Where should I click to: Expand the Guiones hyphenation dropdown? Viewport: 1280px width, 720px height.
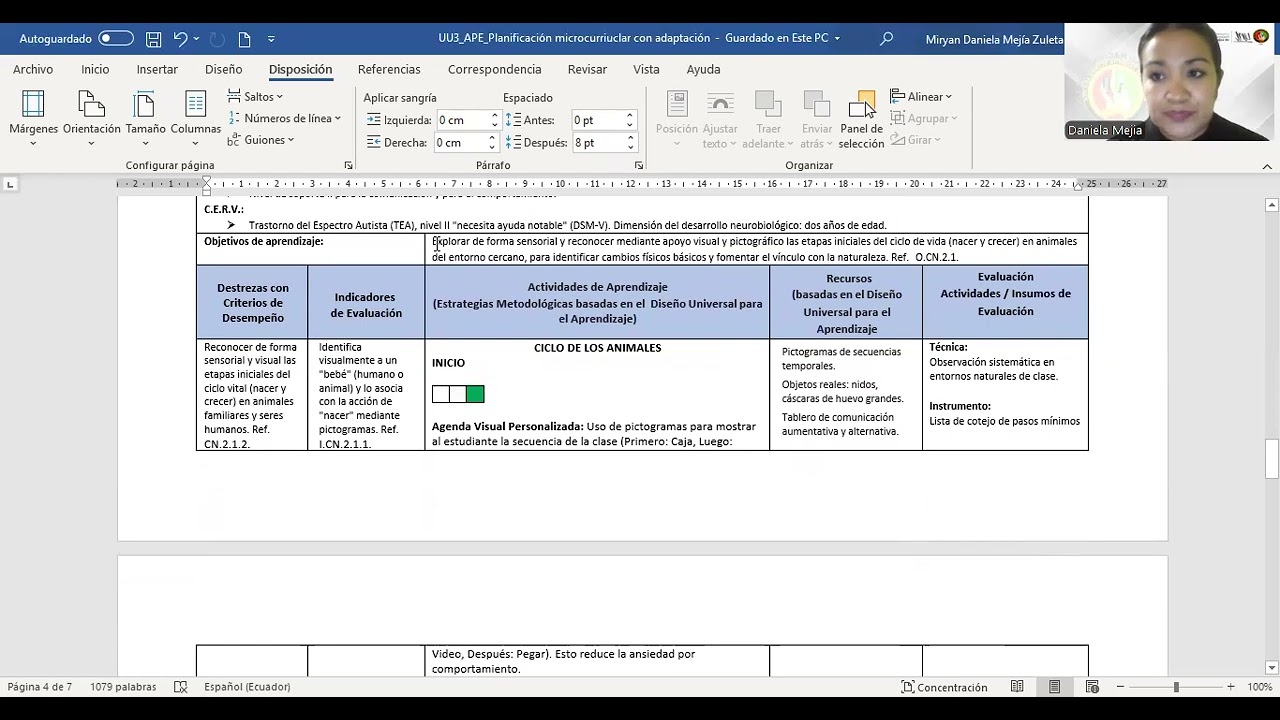261,140
